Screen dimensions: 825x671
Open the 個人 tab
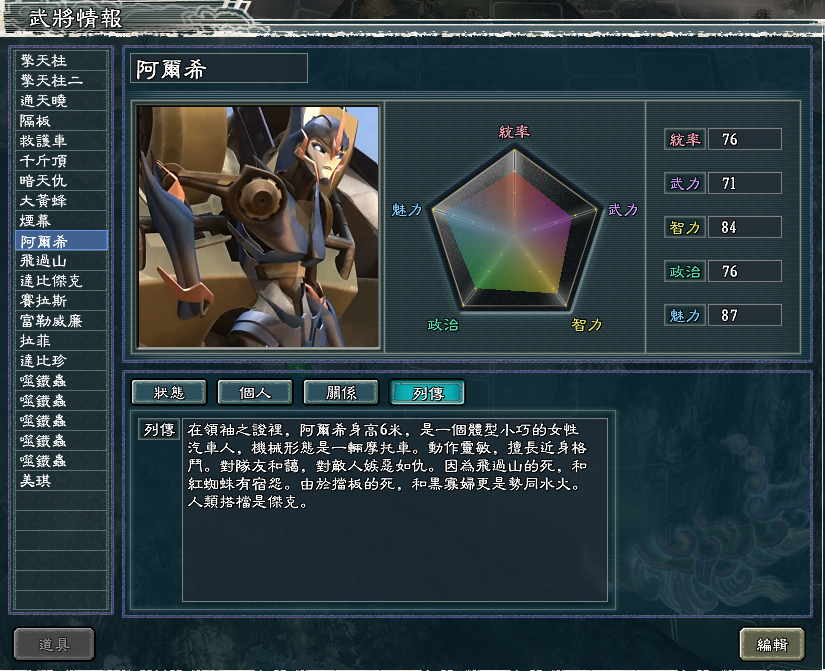click(255, 393)
